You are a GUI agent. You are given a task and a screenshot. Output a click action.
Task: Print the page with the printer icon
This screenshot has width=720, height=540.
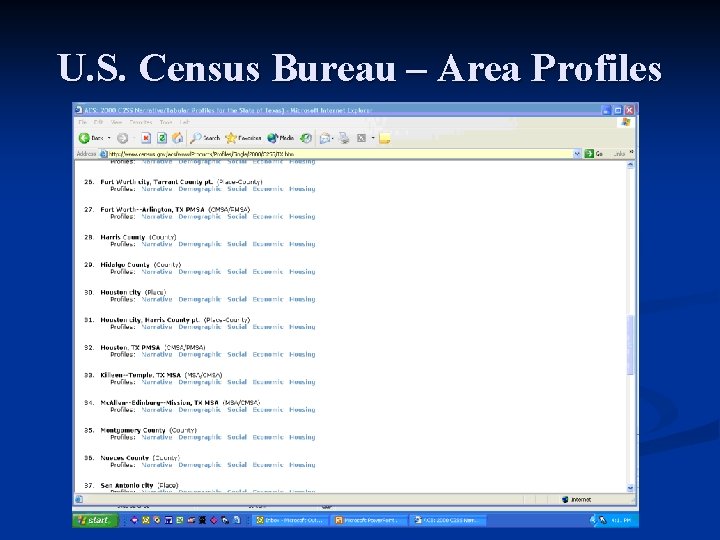click(x=344, y=138)
